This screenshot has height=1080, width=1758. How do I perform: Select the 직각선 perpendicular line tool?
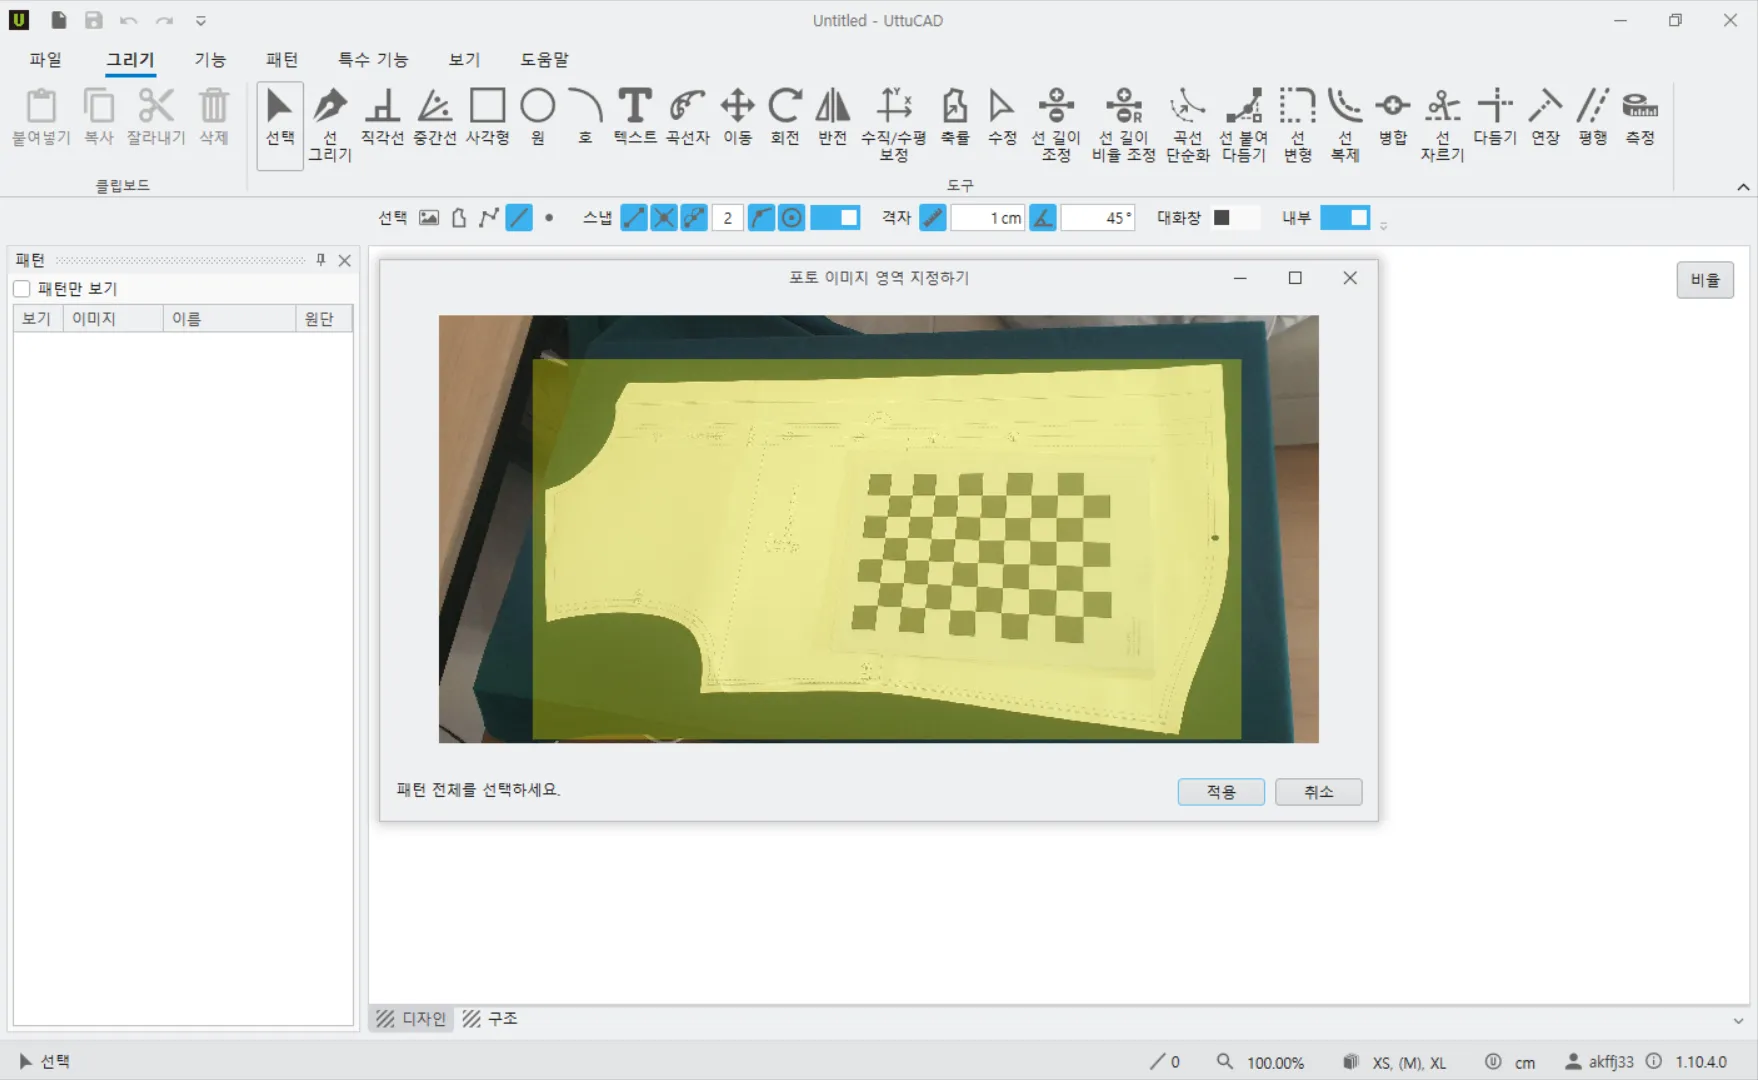click(382, 118)
